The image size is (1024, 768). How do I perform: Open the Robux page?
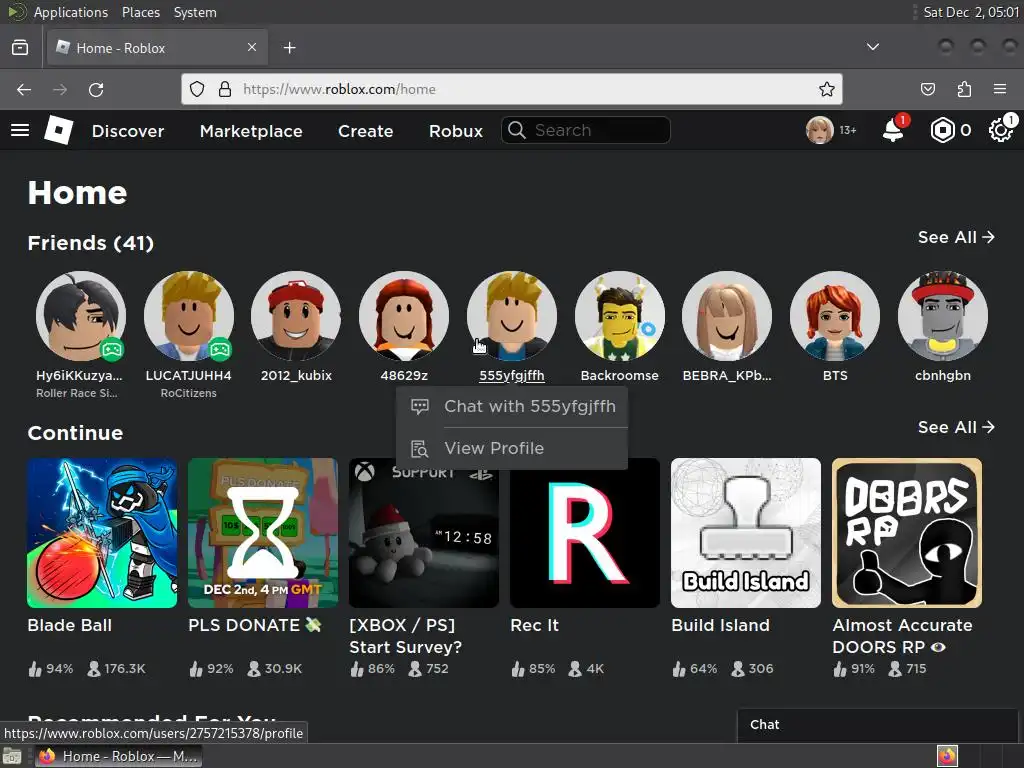(456, 131)
